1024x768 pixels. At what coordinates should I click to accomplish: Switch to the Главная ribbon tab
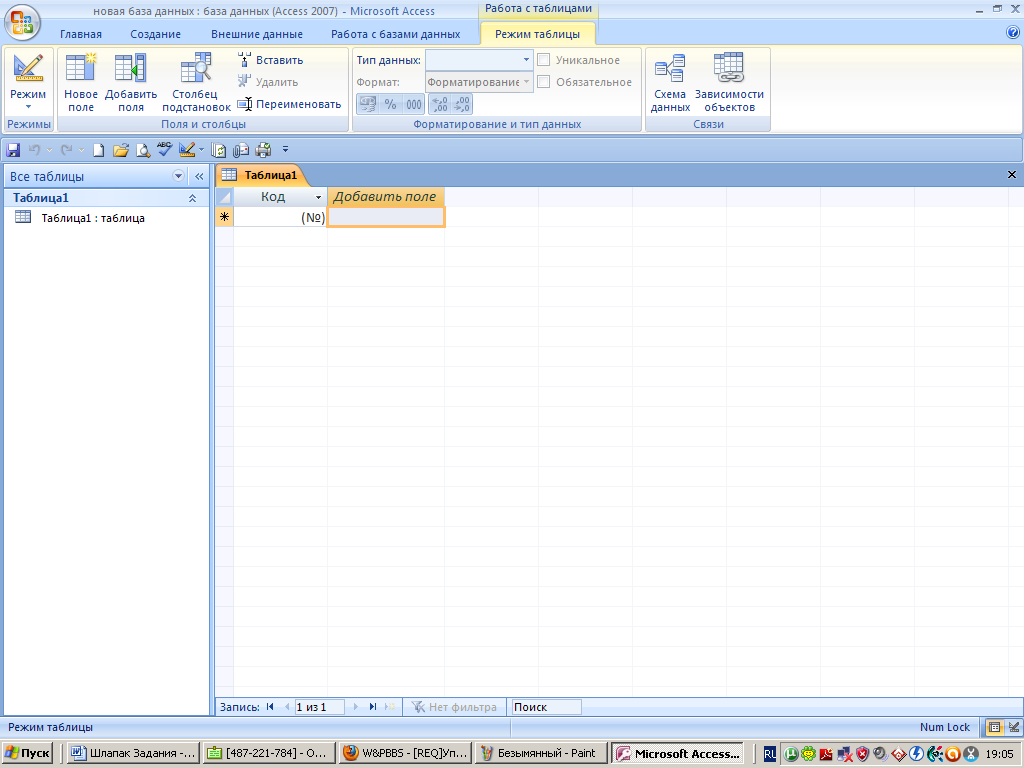81,34
